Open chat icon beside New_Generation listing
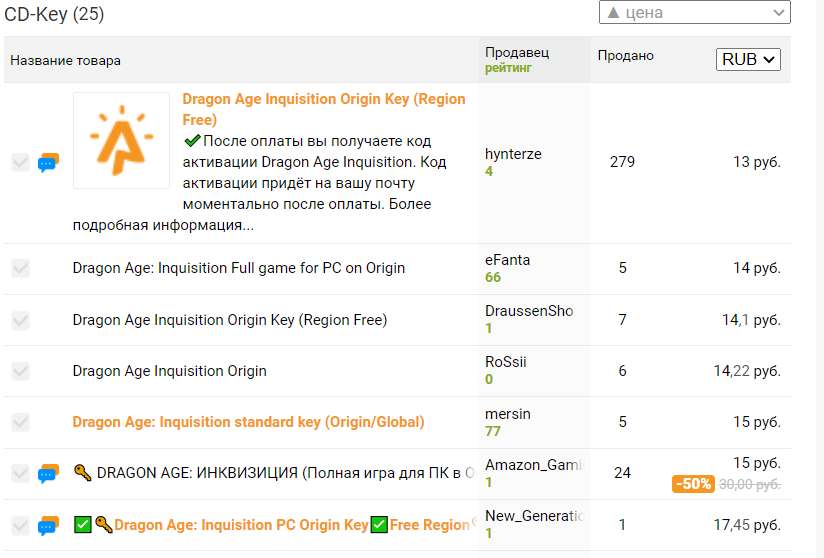 (48, 525)
